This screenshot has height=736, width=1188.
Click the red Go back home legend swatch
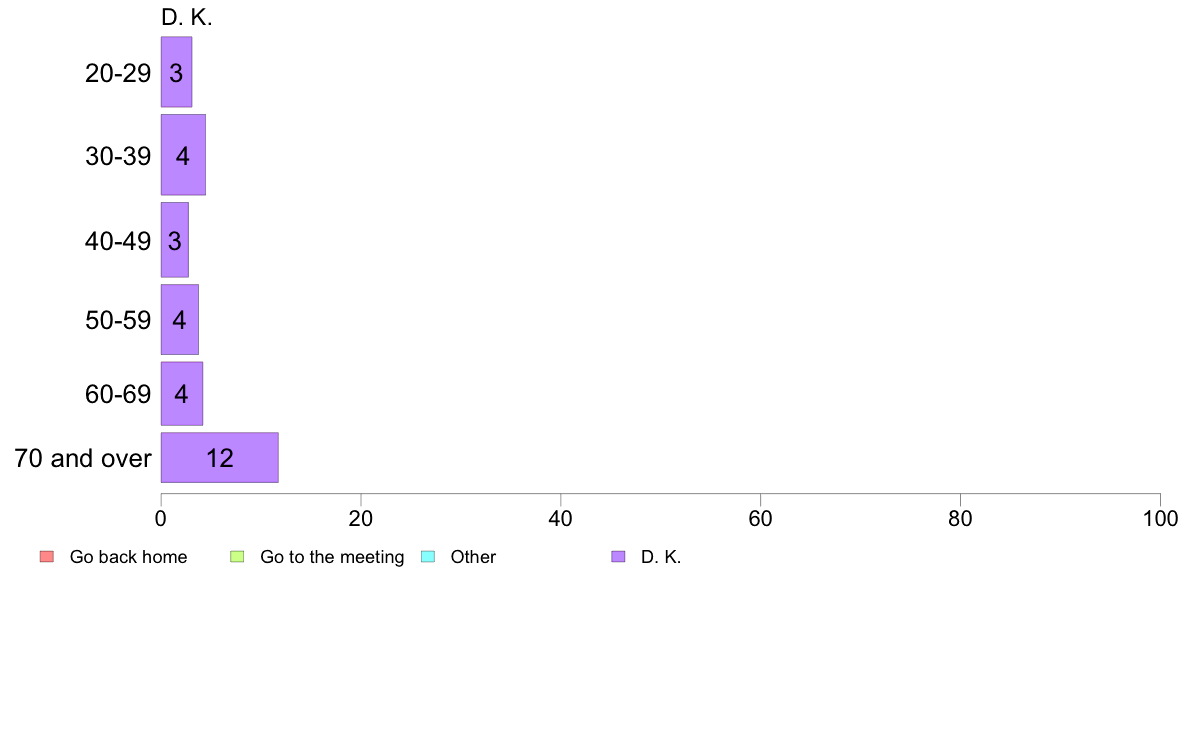(x=47, y=557)
